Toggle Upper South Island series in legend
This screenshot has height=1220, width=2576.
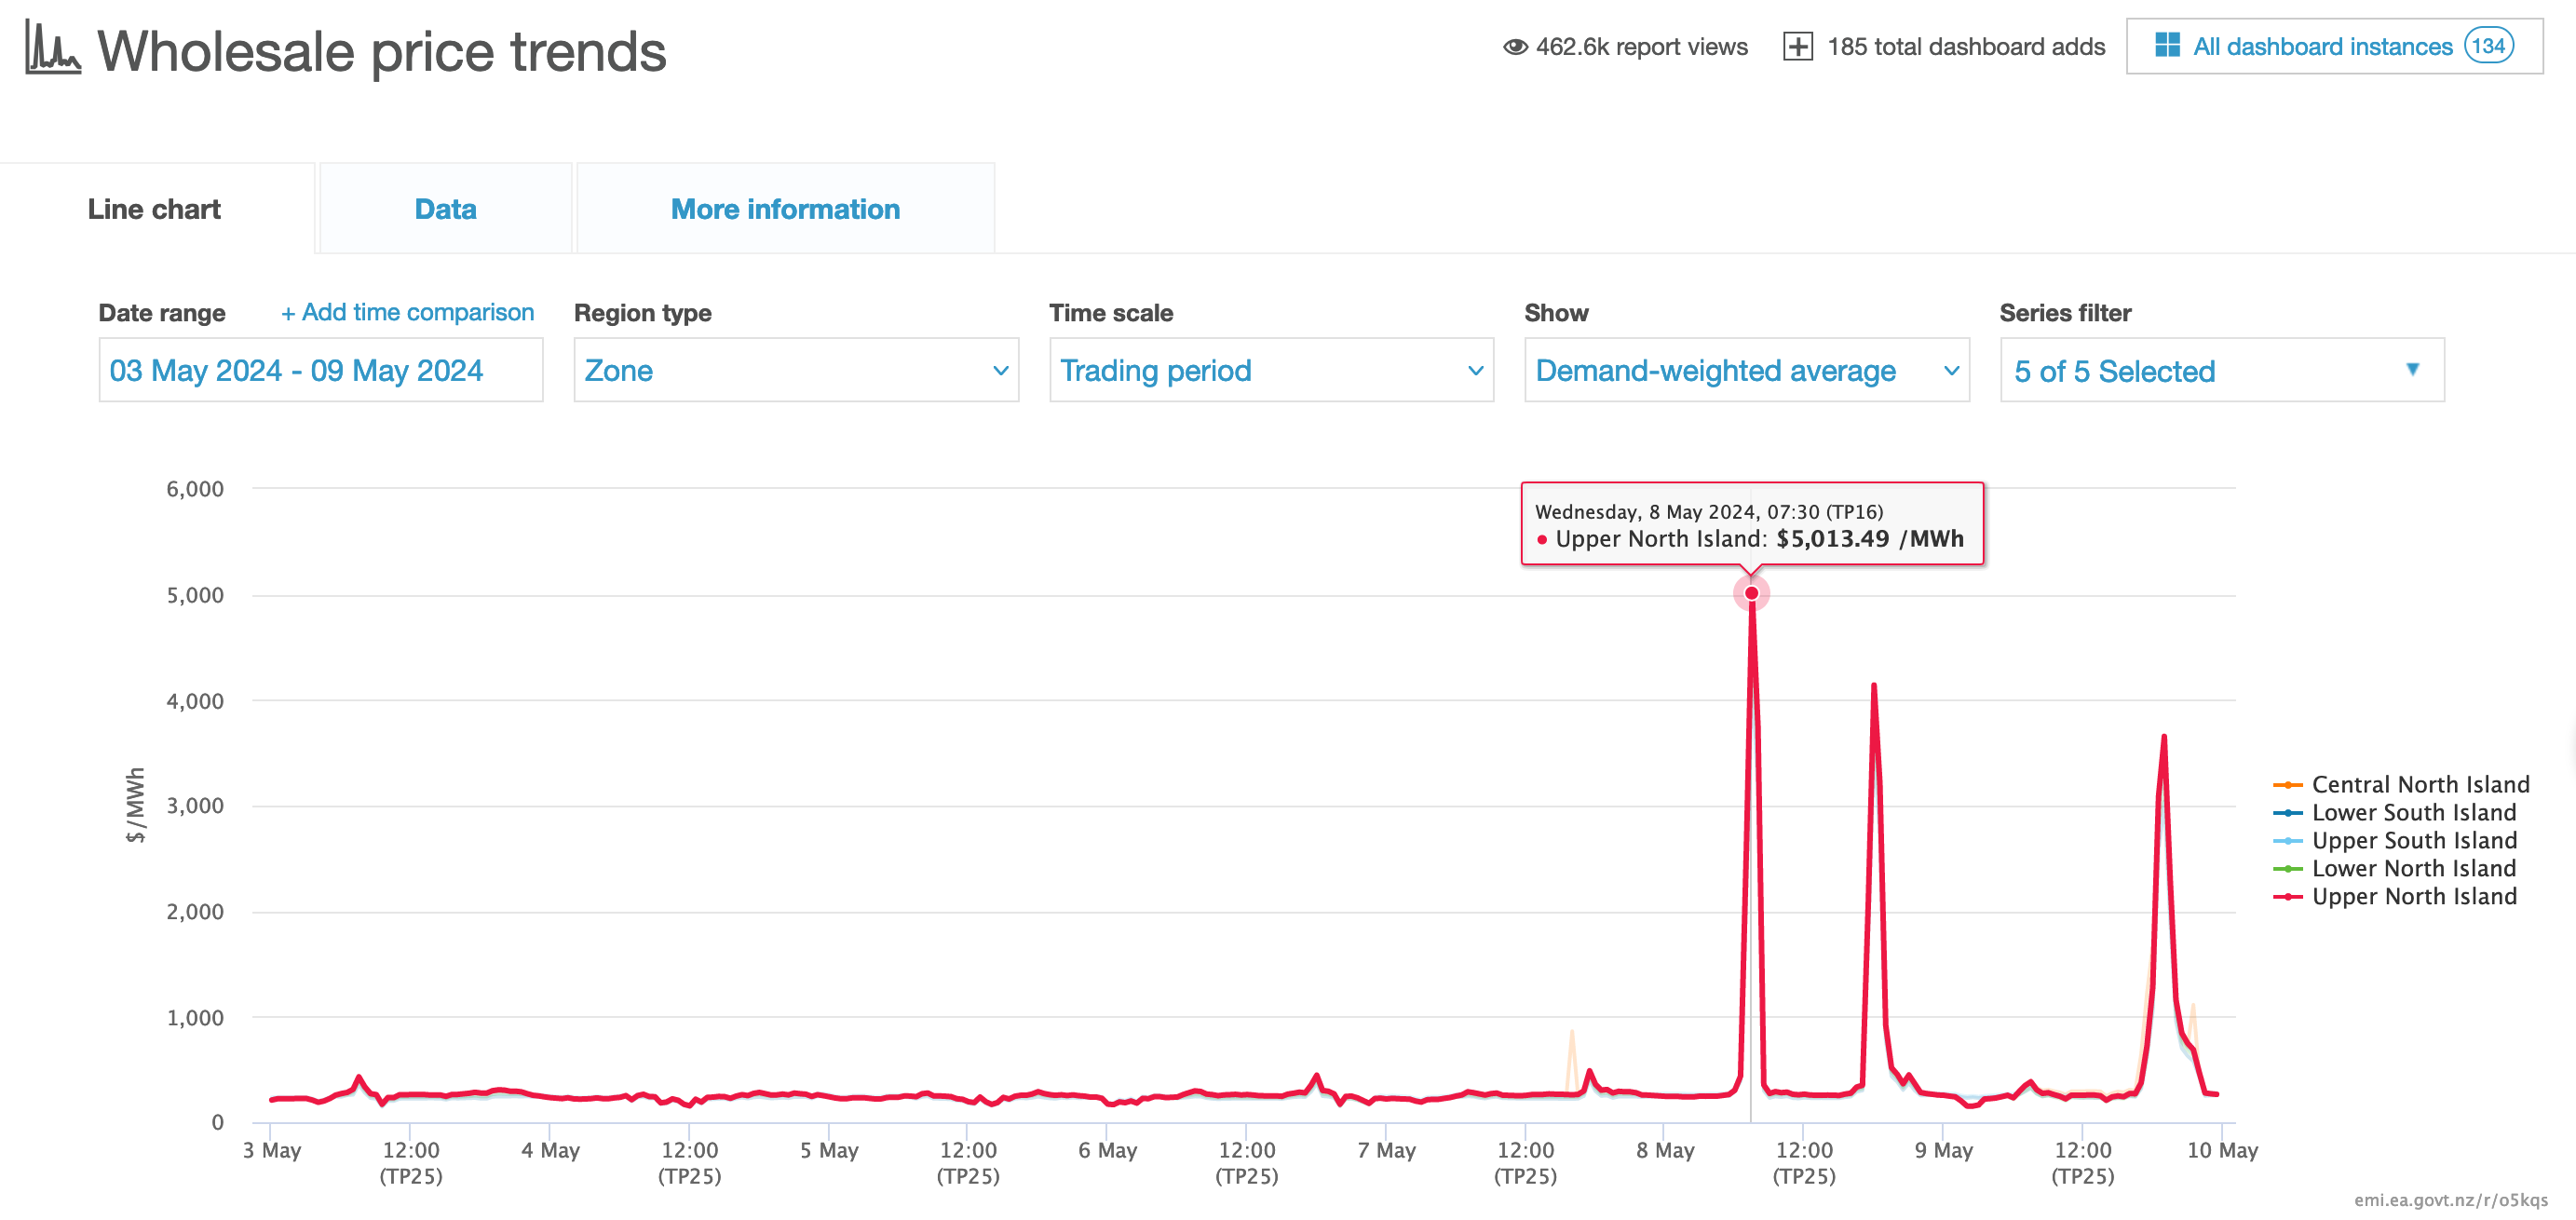point(2413,840)
